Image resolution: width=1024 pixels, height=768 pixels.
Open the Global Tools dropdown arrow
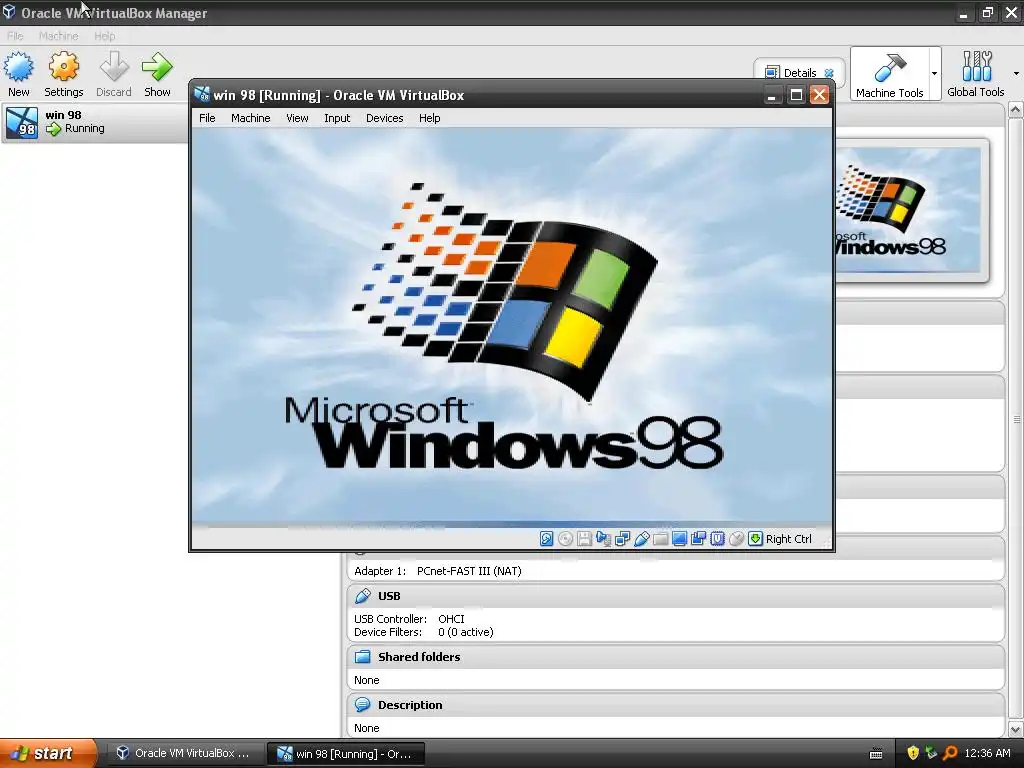(x=1016, y=73)
